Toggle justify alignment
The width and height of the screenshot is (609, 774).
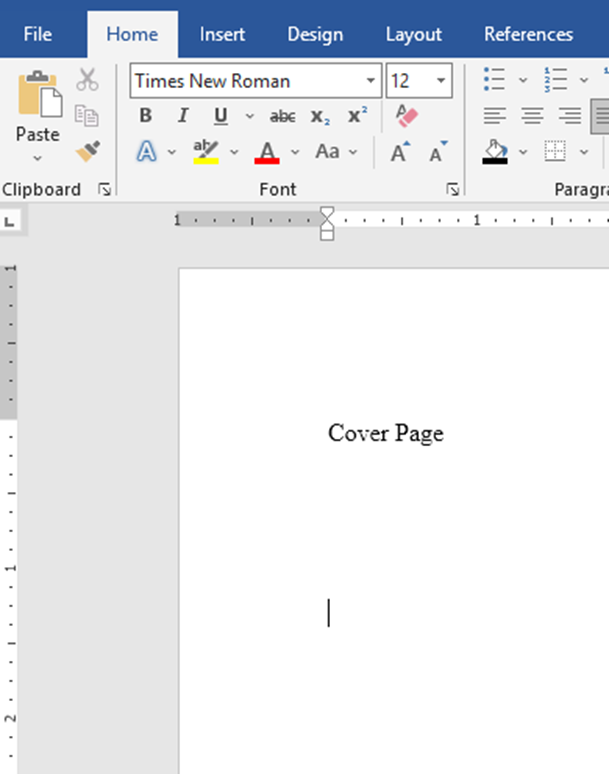coord(601,116)
